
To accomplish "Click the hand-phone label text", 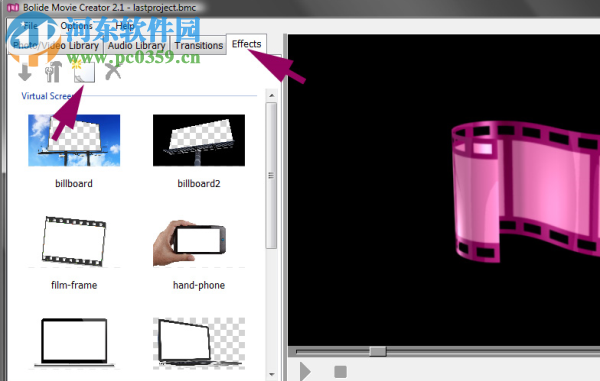I will (199, 285).
